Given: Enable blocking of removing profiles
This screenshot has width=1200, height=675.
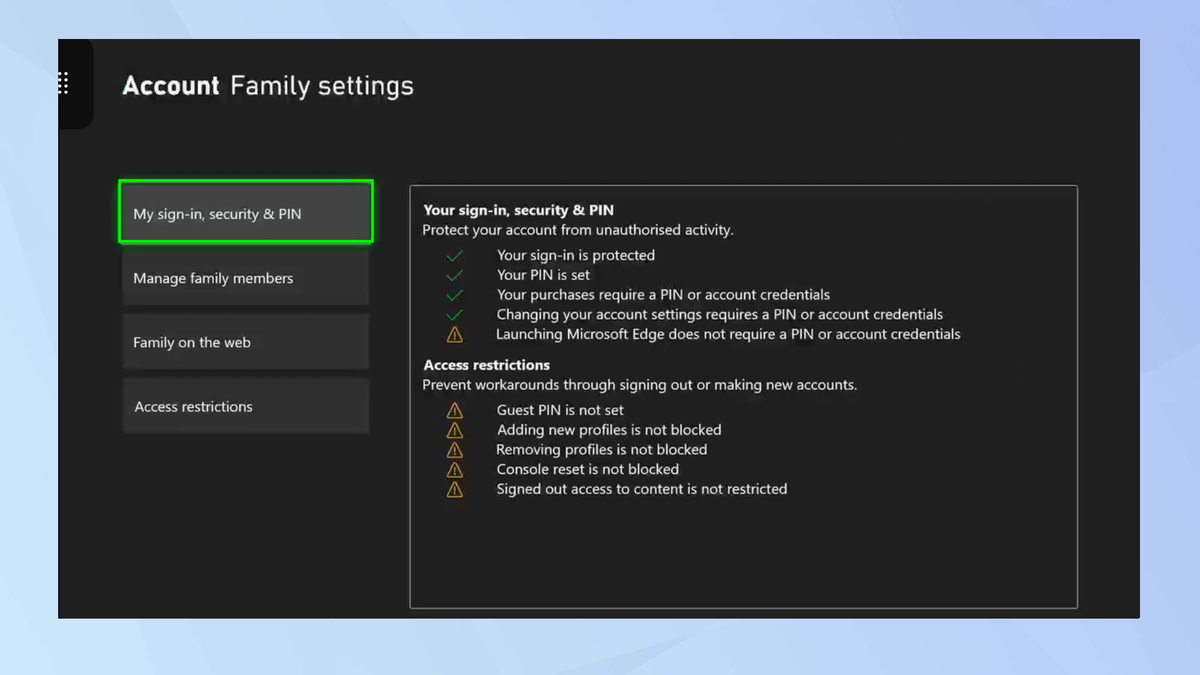Looking at the screenshot, I should click(602, 449).
